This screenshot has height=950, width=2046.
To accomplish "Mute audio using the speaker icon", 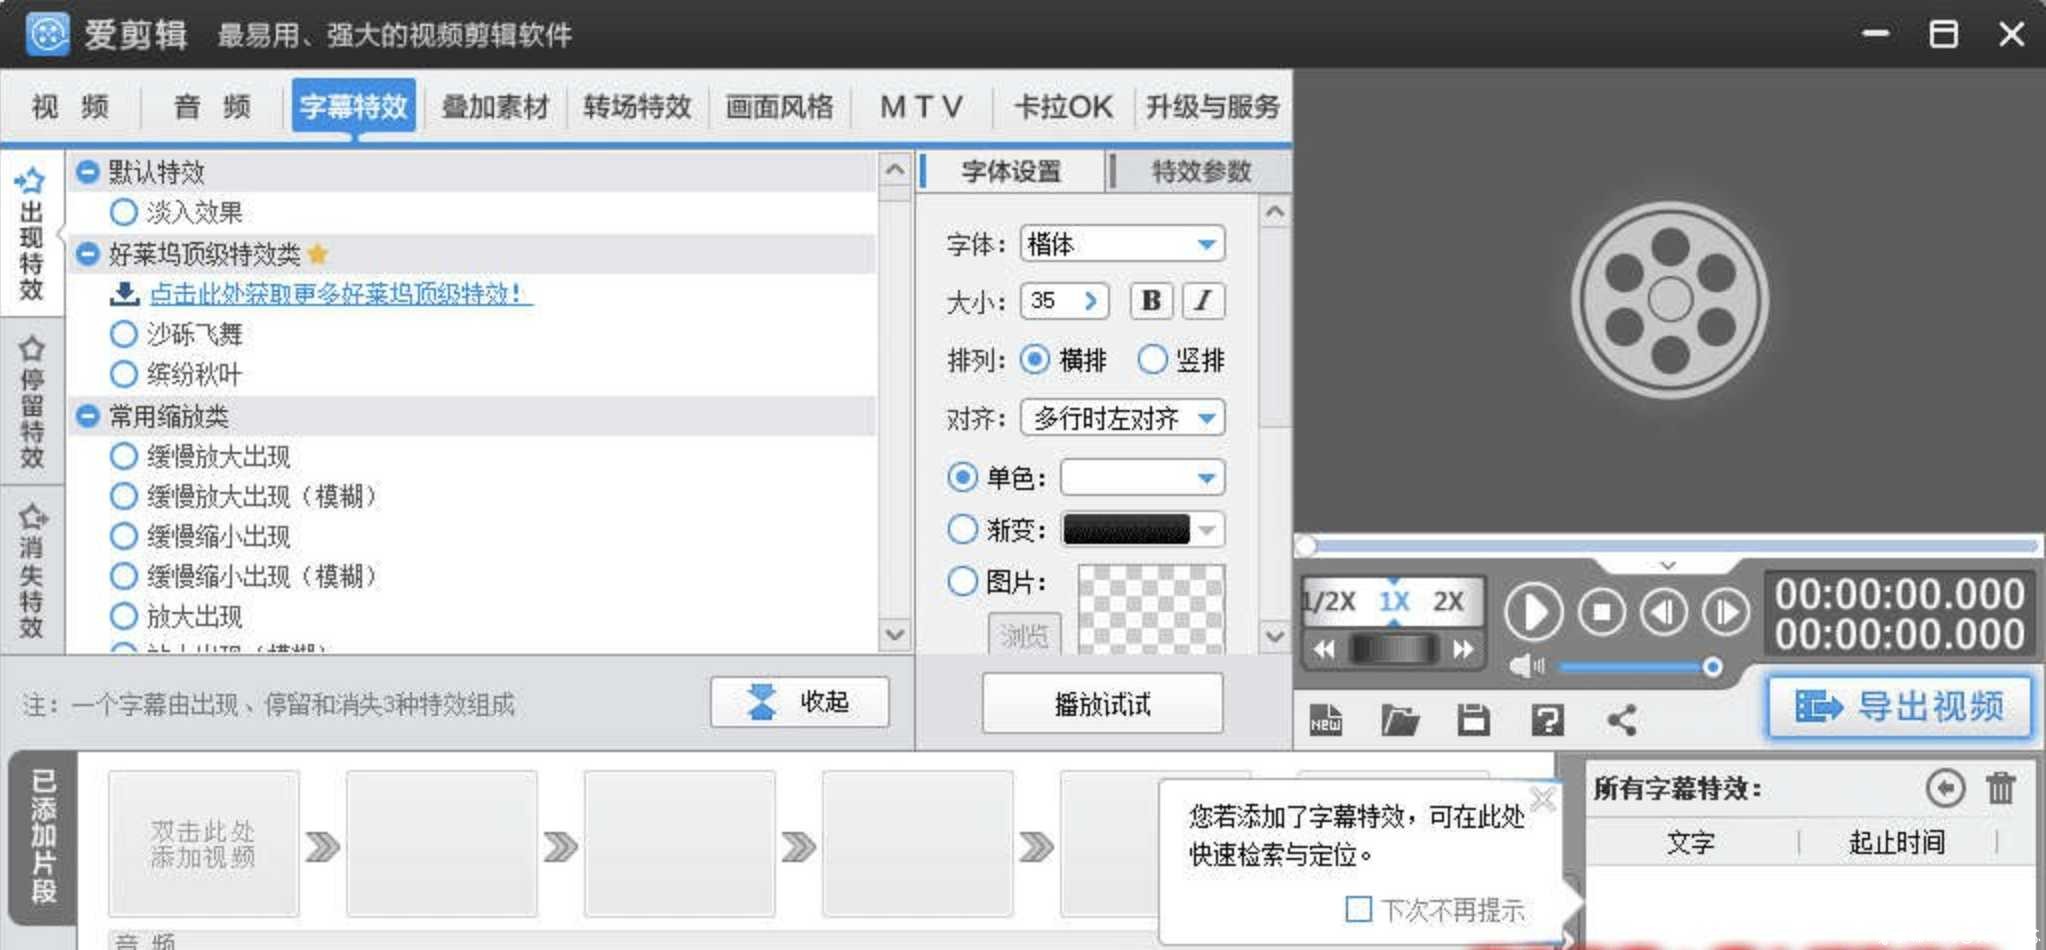I will point(1526,666).
